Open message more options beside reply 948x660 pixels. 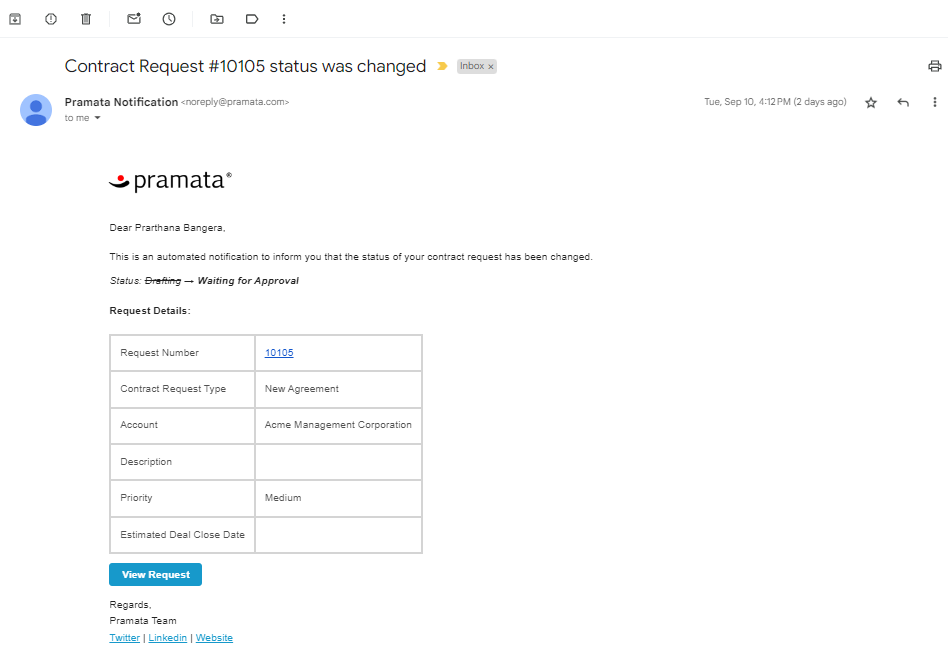point(935,103)
